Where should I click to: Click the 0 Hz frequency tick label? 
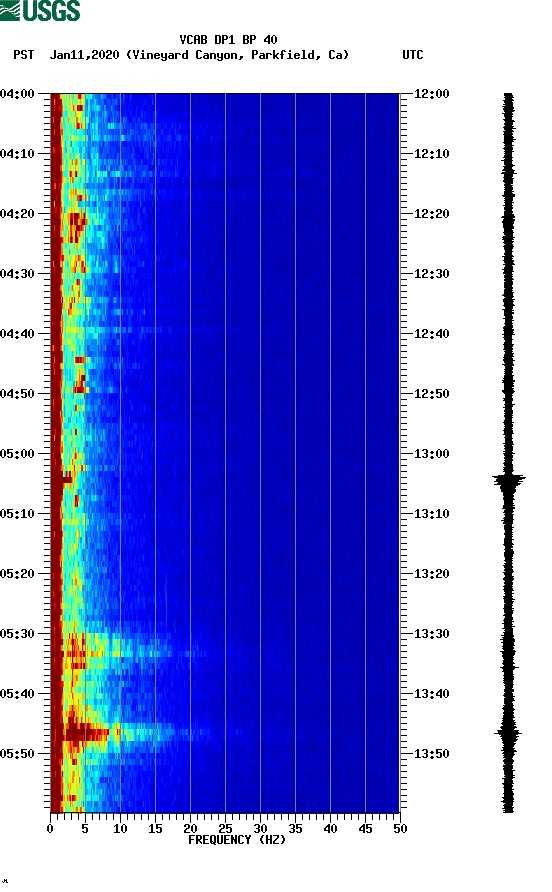pos(50,829)
